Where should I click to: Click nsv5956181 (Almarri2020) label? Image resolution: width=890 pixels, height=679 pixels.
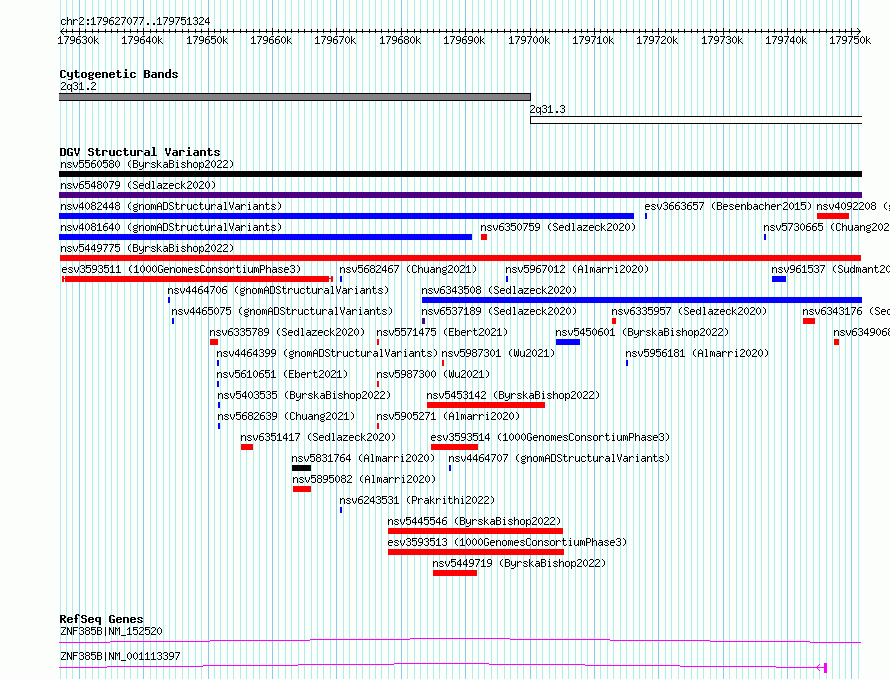[x=697, y=353]
